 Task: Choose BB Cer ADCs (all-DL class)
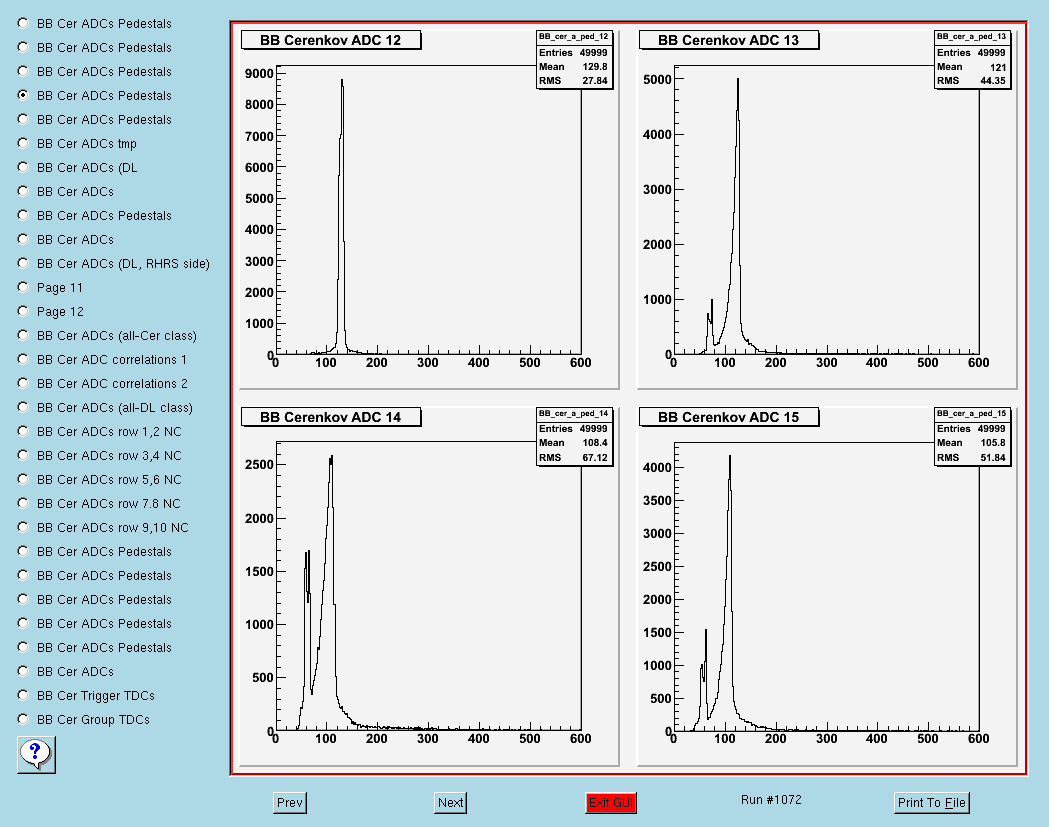pos(23,407)
